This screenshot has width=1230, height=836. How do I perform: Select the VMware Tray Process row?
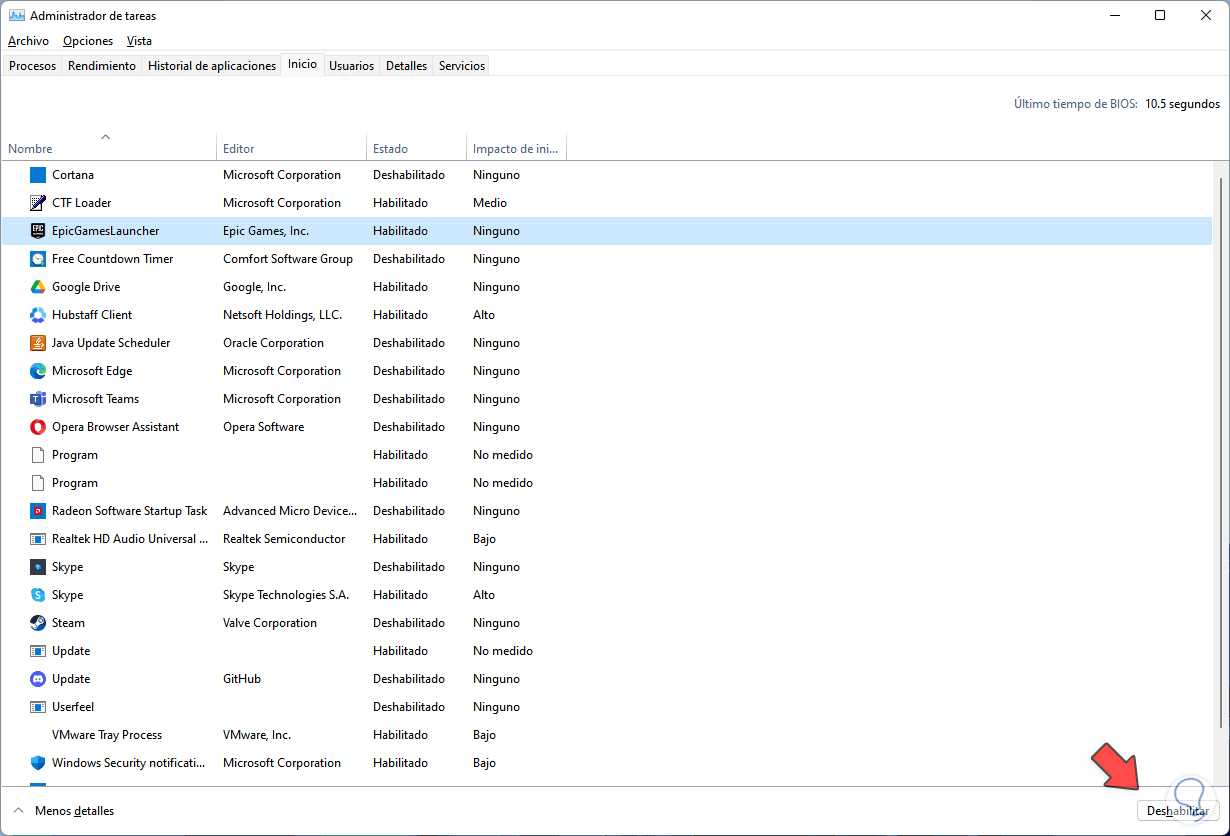(607, 735)
